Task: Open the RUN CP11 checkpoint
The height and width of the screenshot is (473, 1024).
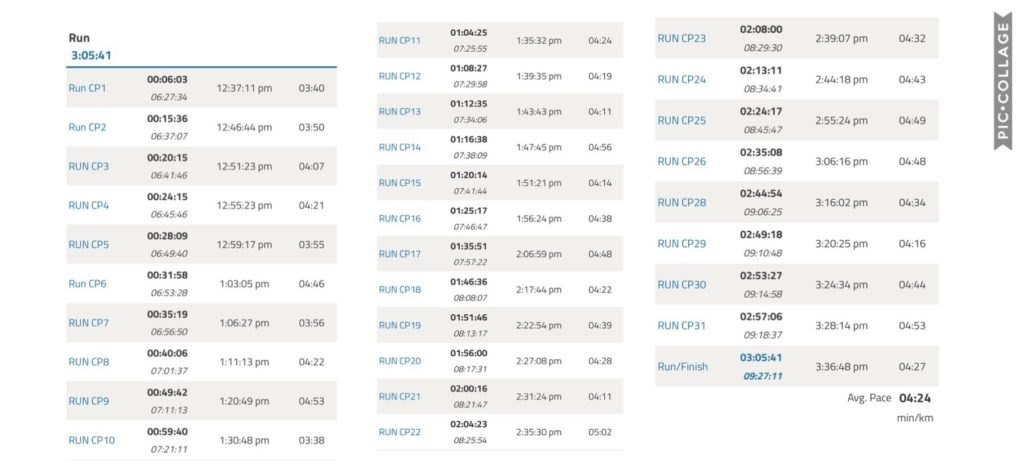Action: pos(400,41)
